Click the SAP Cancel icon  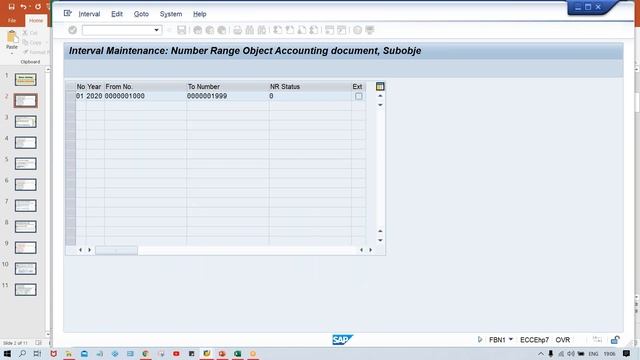[x=222, y=30]
